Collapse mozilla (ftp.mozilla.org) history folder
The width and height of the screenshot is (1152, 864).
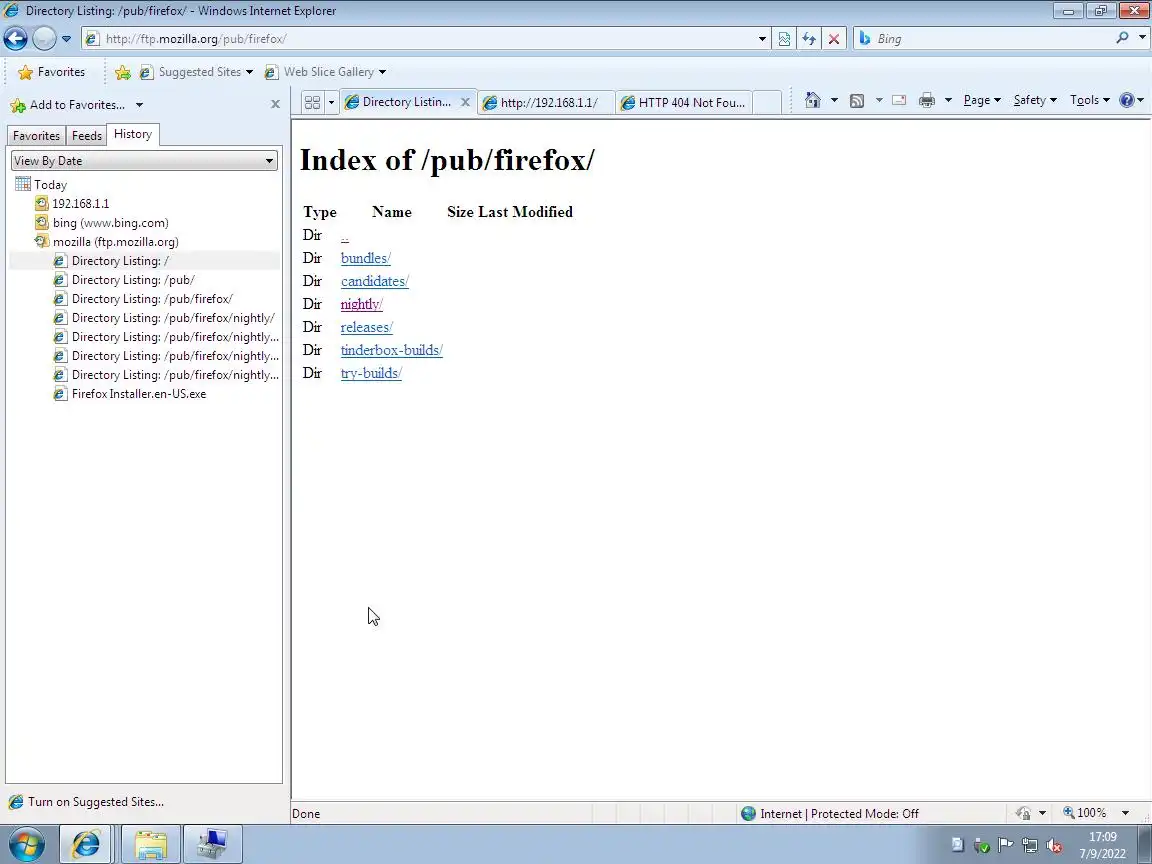107,242
